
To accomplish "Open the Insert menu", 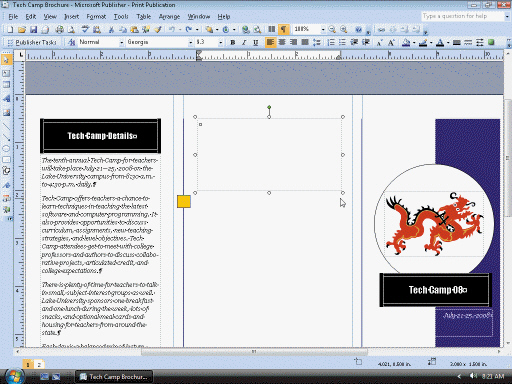I will point(71,17).
